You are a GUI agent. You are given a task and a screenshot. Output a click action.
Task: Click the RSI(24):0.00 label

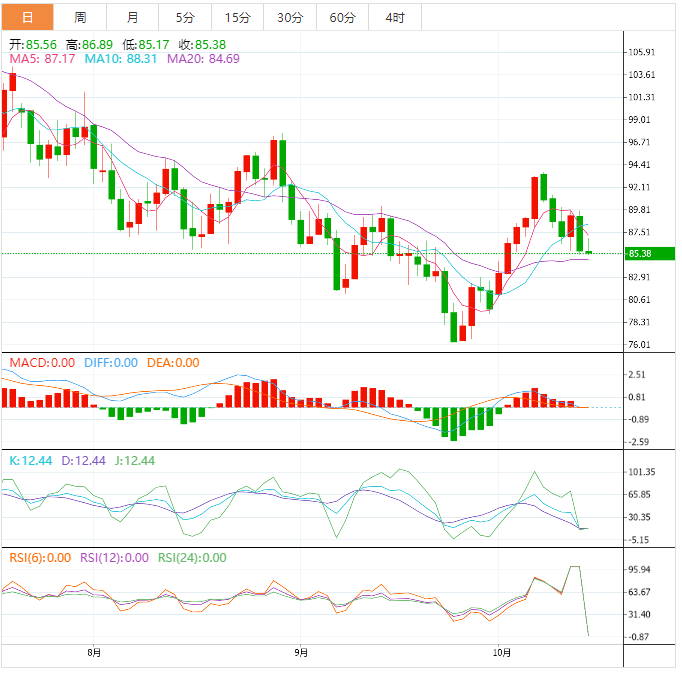click(x=192, y=558)
